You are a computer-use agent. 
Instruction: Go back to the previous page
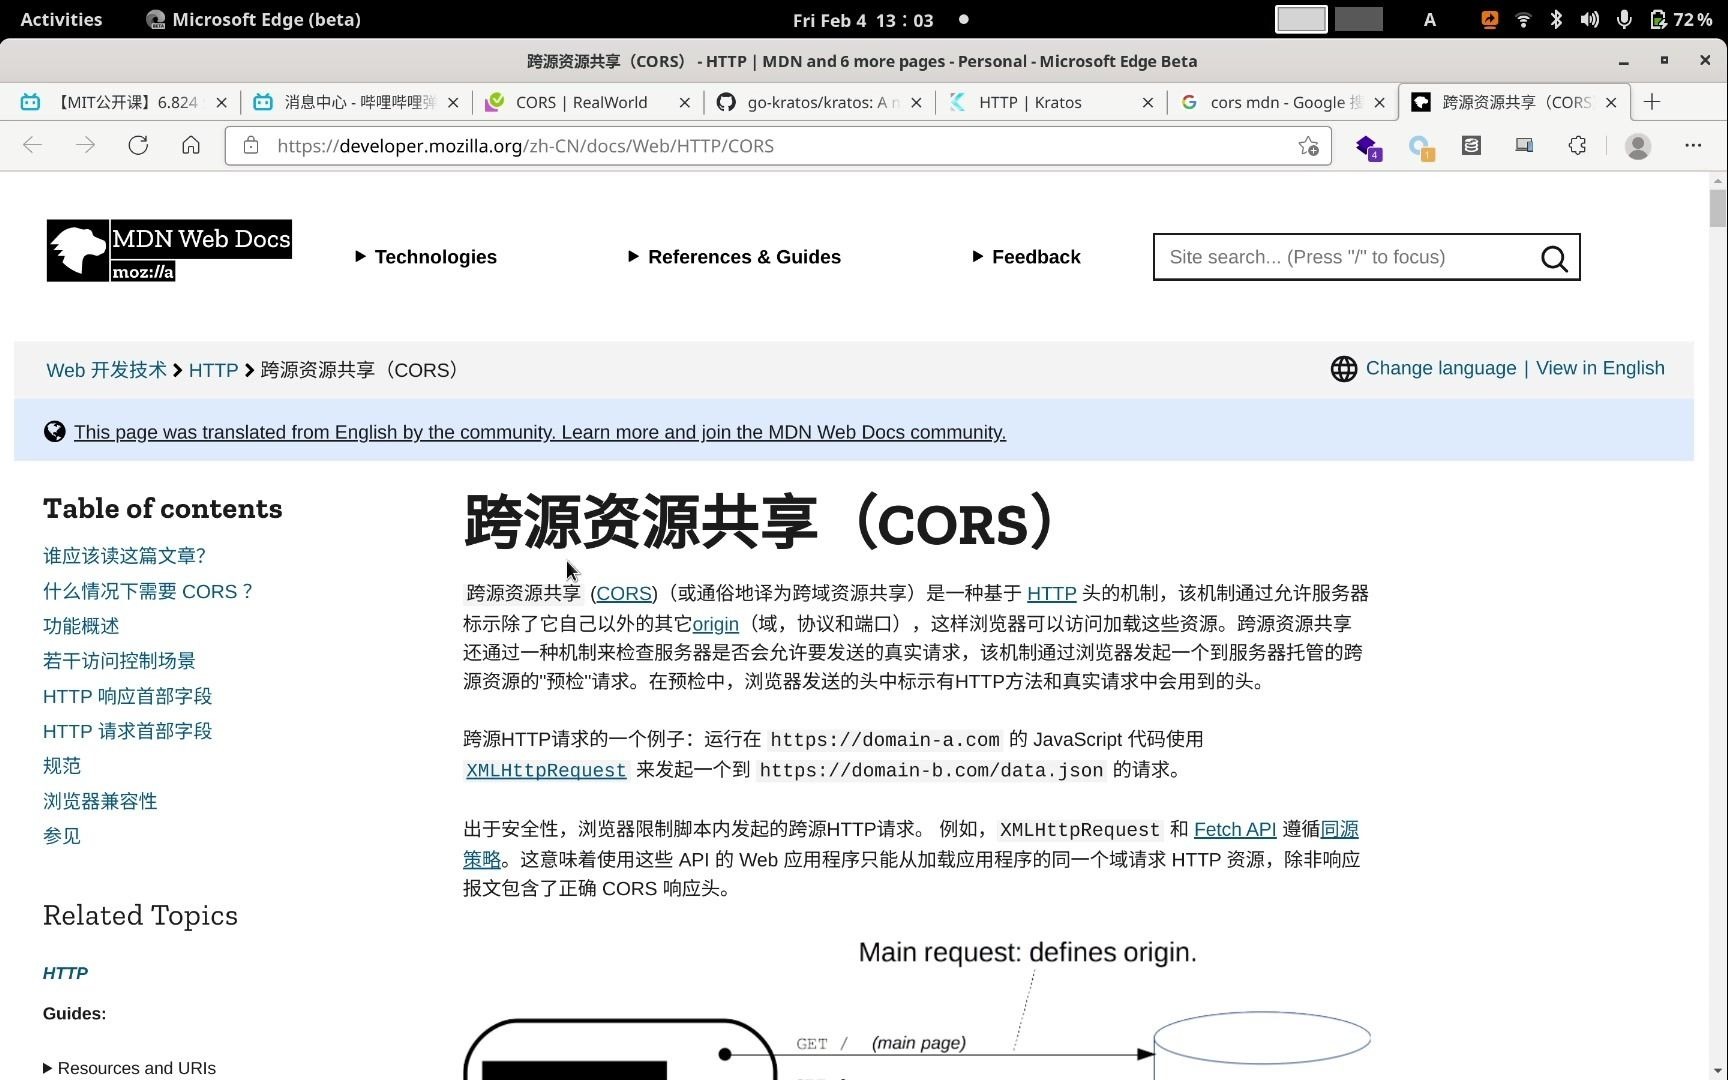[32, 146]
